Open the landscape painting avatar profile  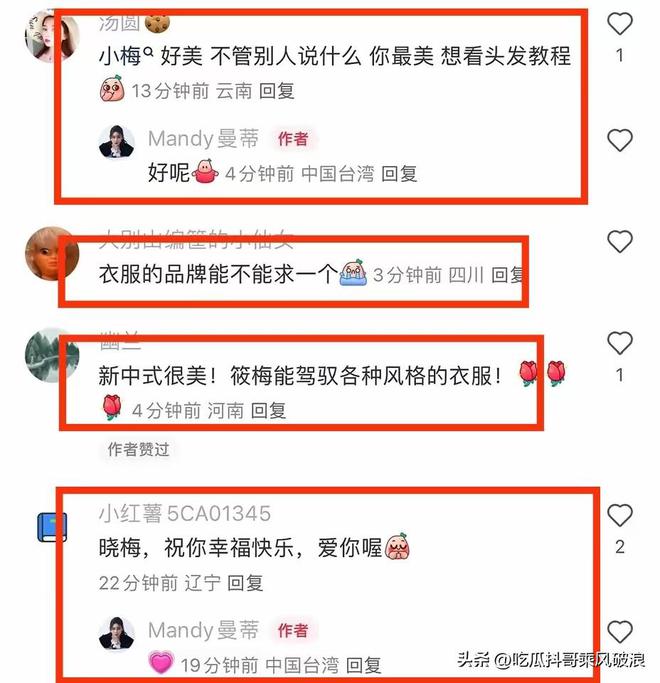click(52, 355)
